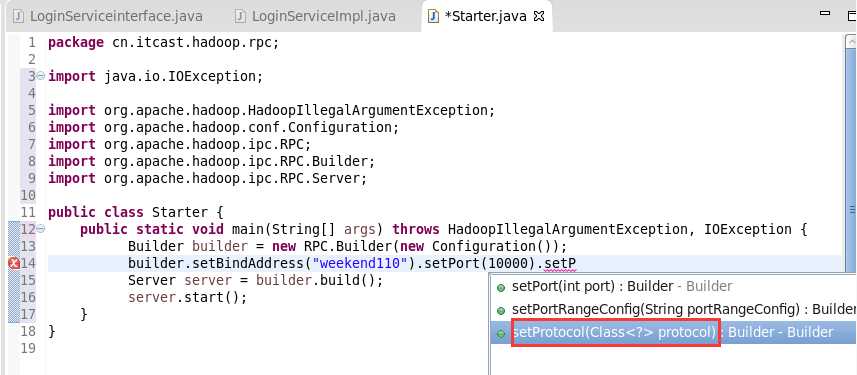This screenshot has height=375, width=857.
Task: Click 'org.apache.hadoop.ipc.RPC.Server' import
Action: pos(236,178)
